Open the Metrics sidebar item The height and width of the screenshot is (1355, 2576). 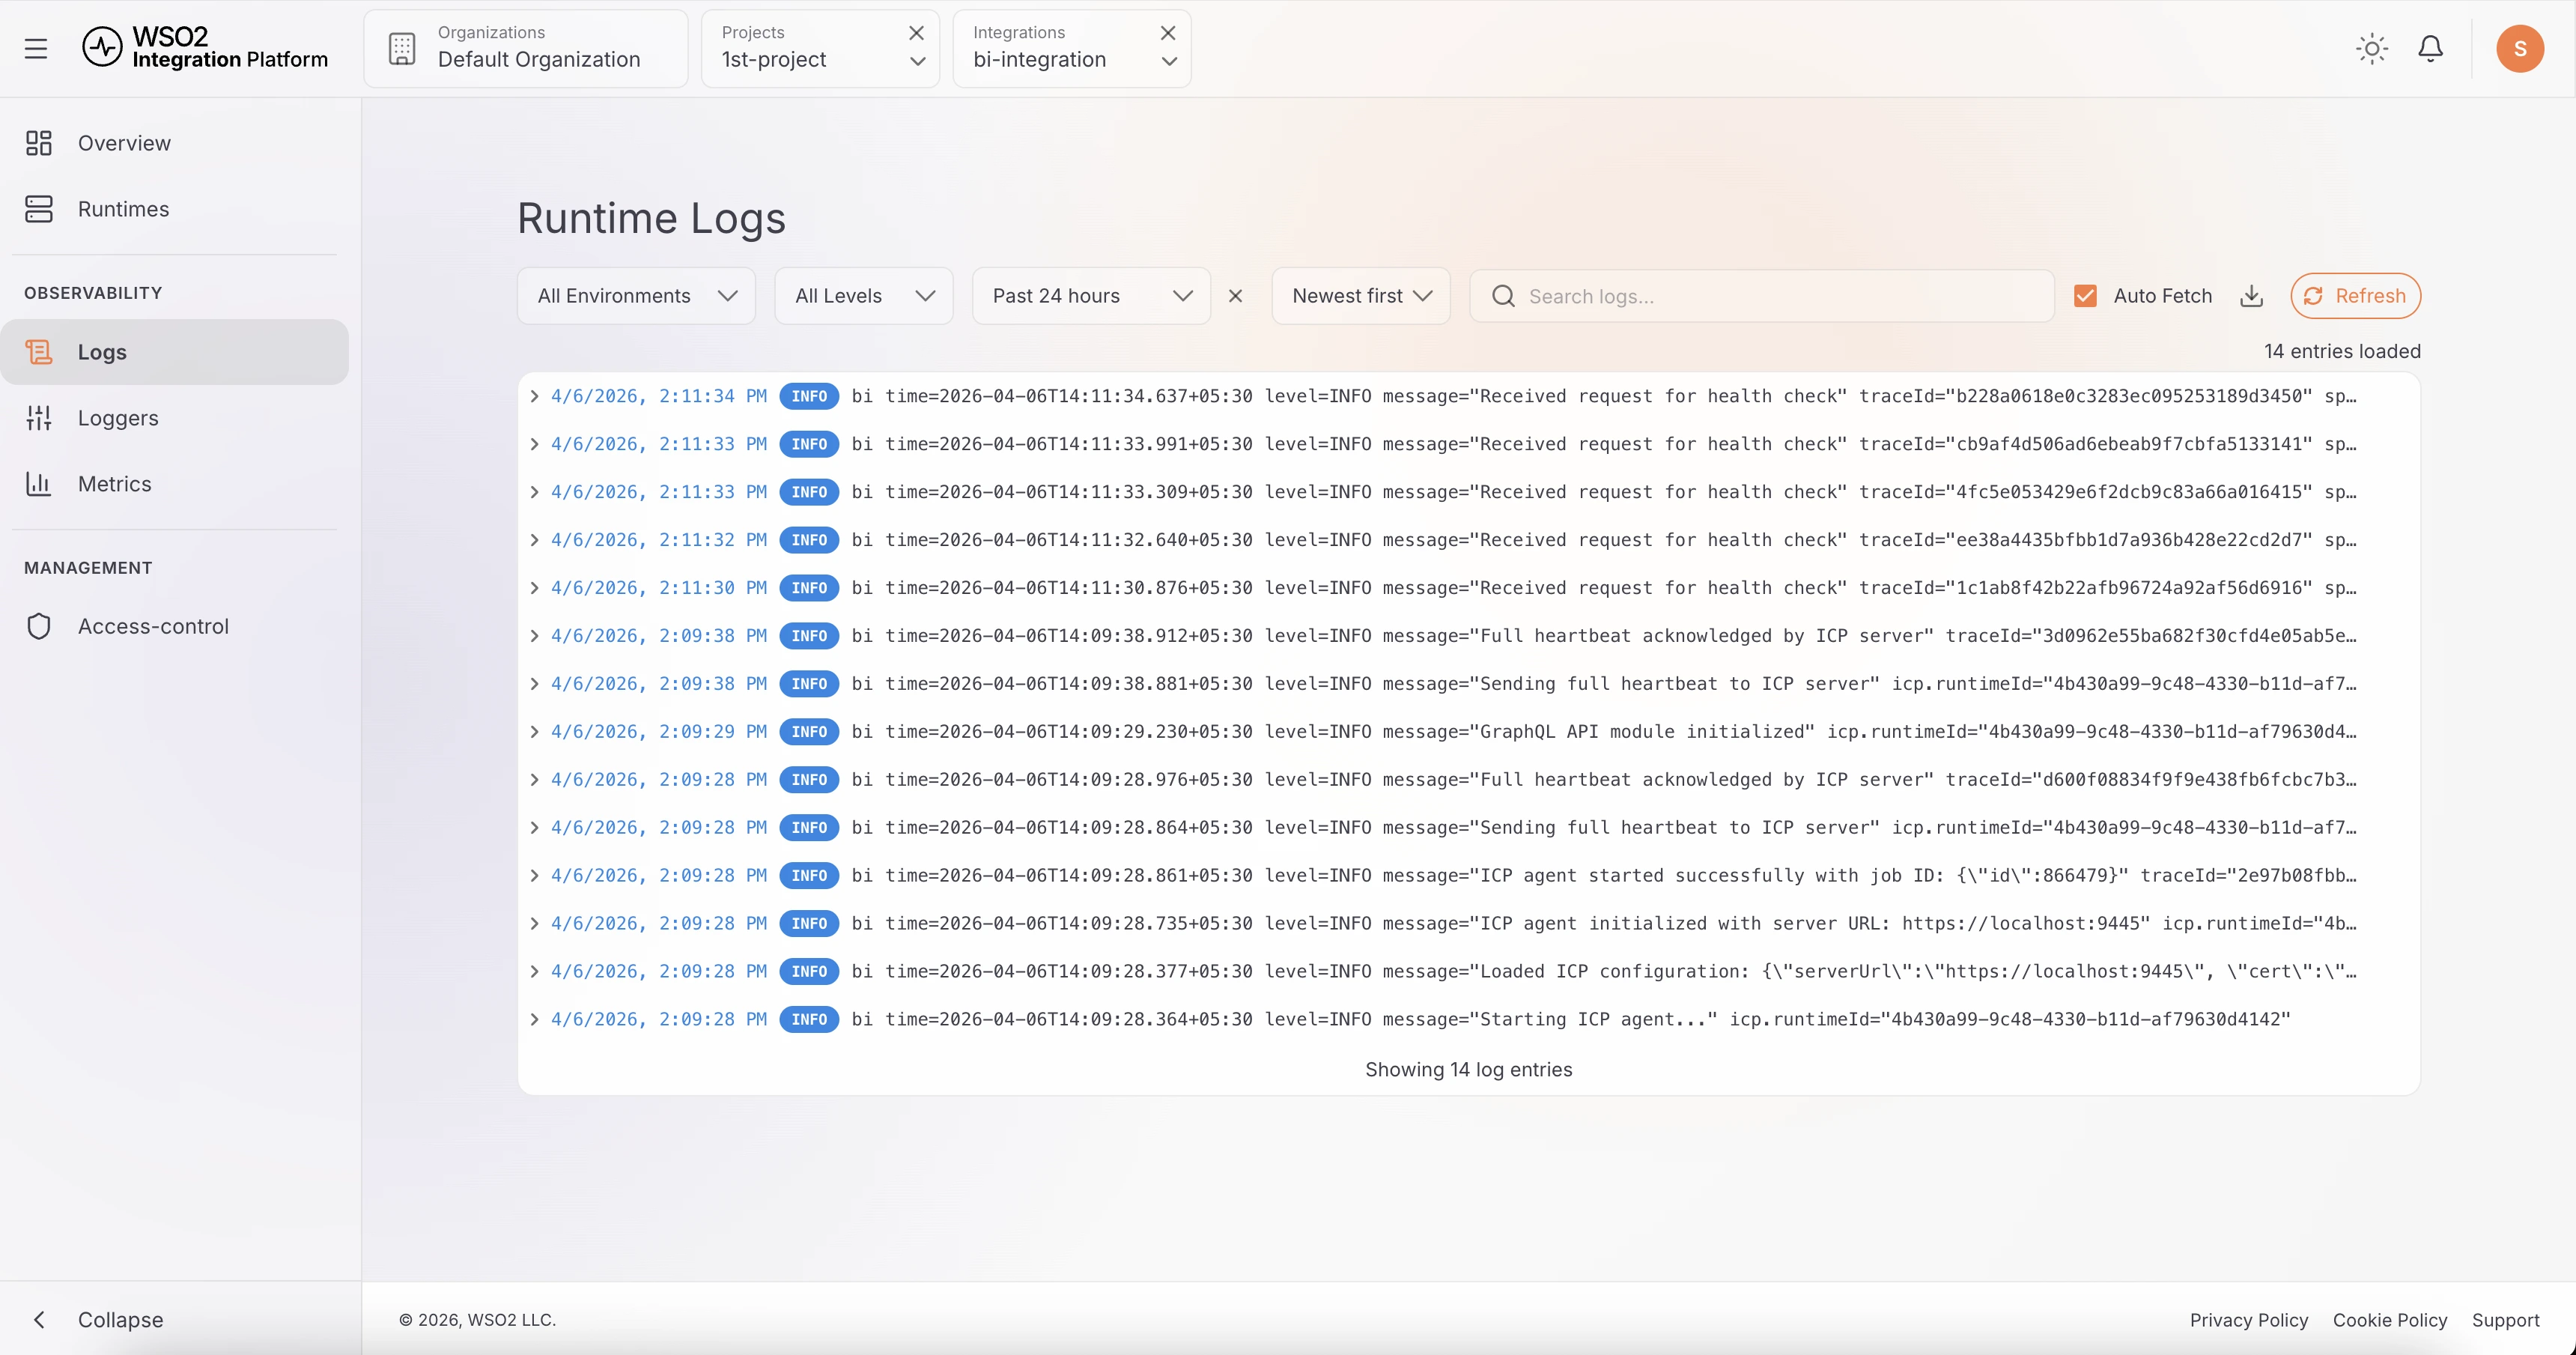coord(114,484)
